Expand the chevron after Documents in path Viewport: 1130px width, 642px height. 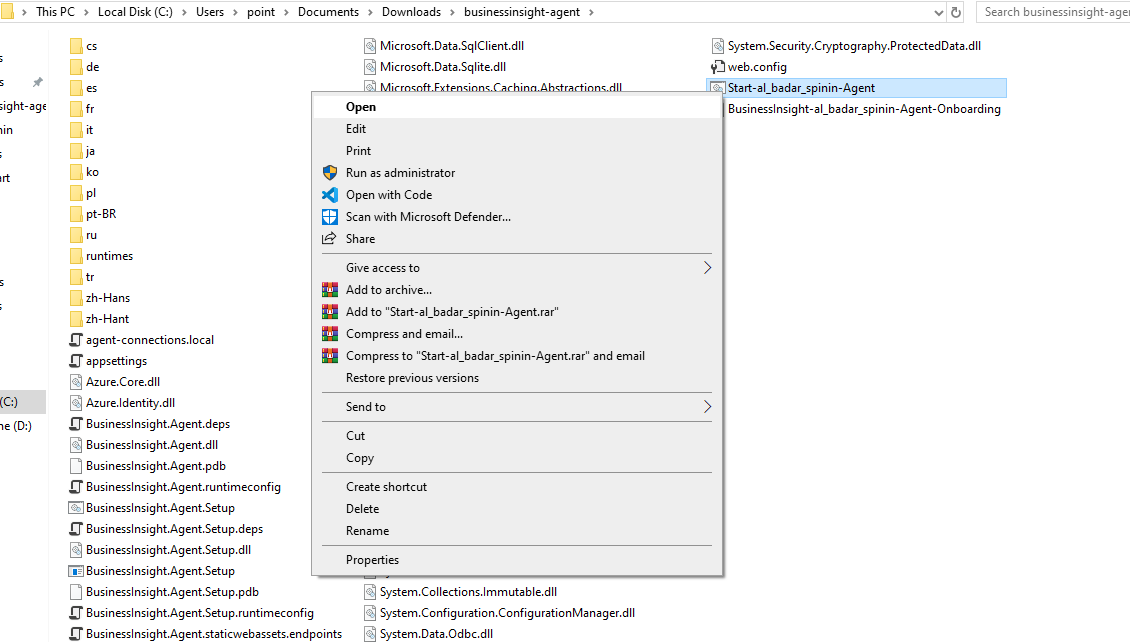[370, 12]
